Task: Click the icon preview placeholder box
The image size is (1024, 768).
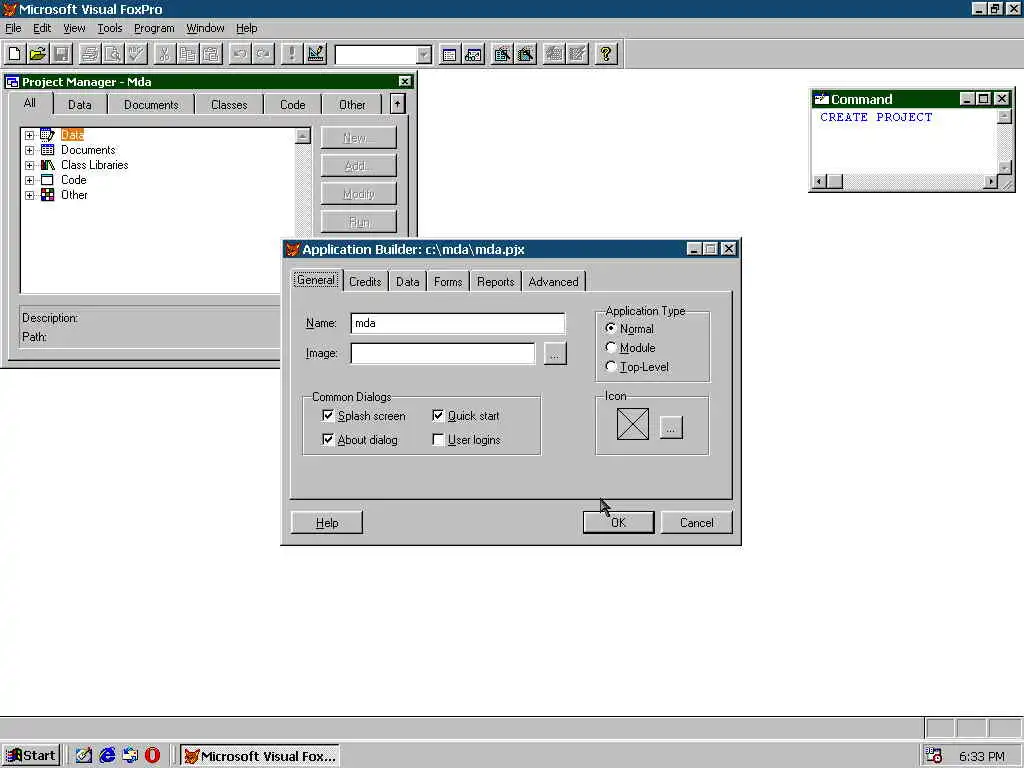Action: click(633, 424)
